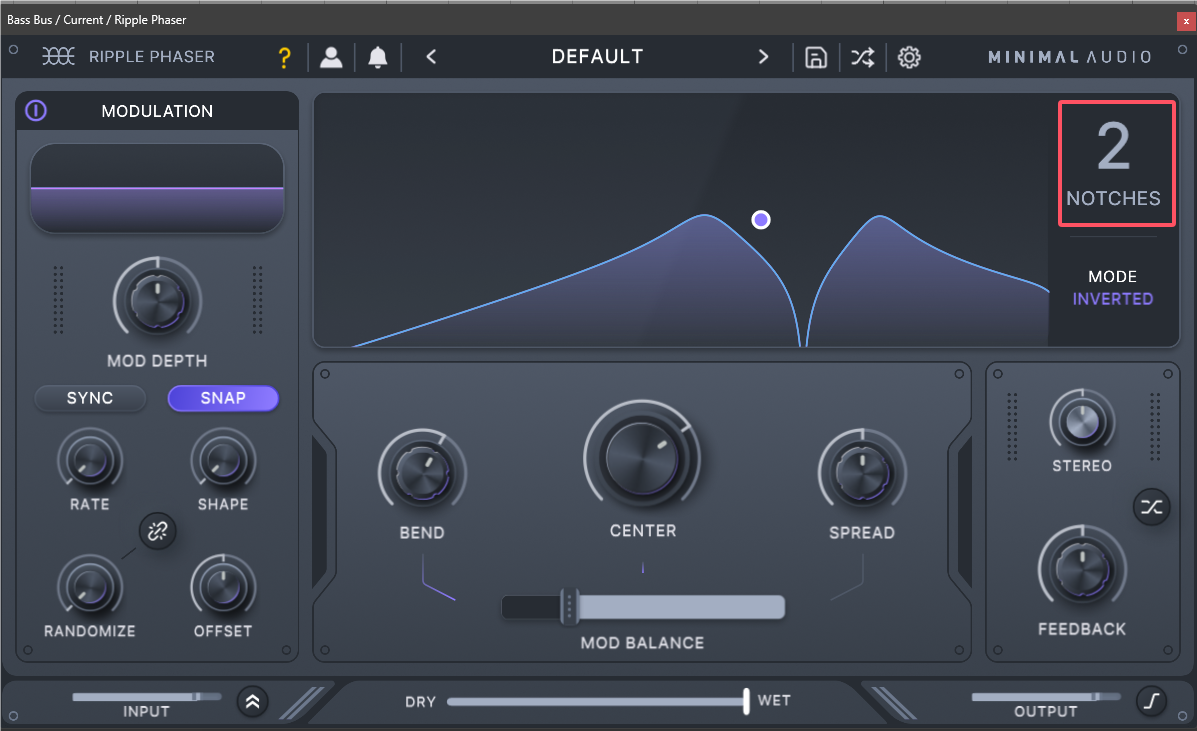The height and width of the screenshot is (731, 1197).
Task: Open the user account icon
Action: (x=331, y=58)
